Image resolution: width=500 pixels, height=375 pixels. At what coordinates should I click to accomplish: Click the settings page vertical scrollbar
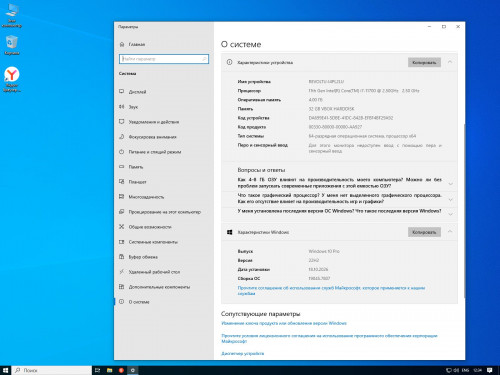click(x=464, y=210)
